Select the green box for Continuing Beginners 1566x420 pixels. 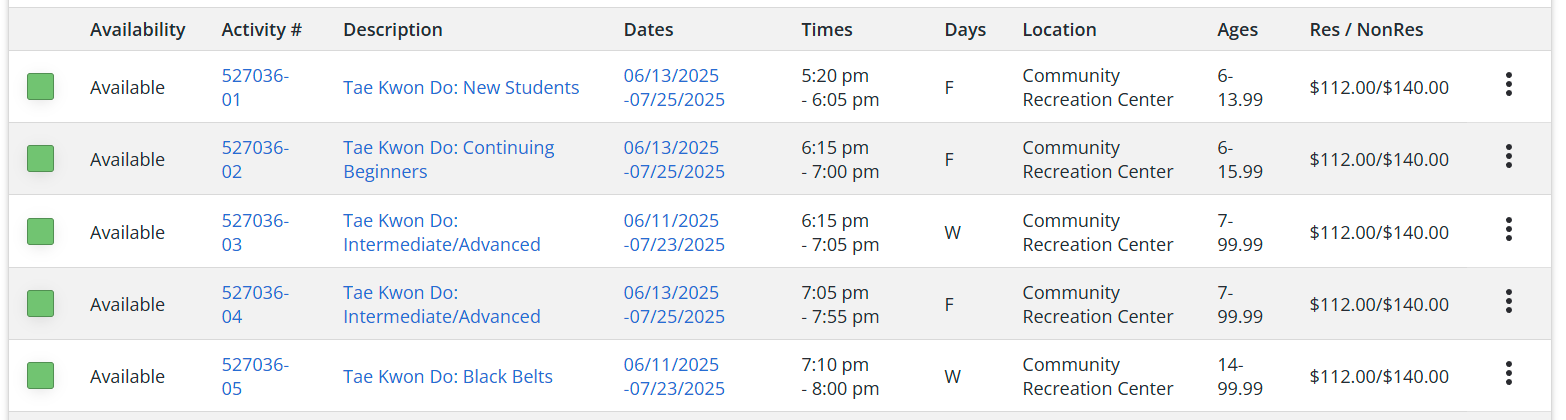click(x=40, y=159)
